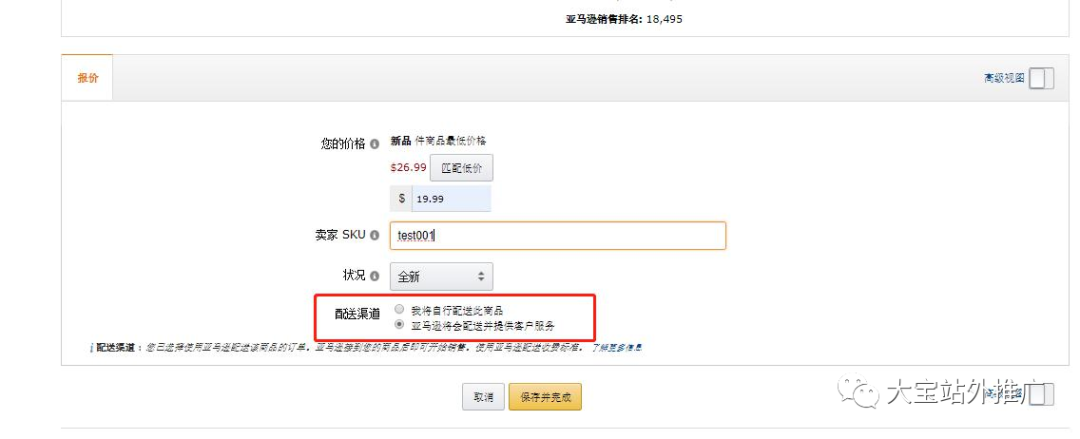Click the 取消 button
This screenshot has width=1080, height=439.
pyautogui.click(x=482, y=397)
